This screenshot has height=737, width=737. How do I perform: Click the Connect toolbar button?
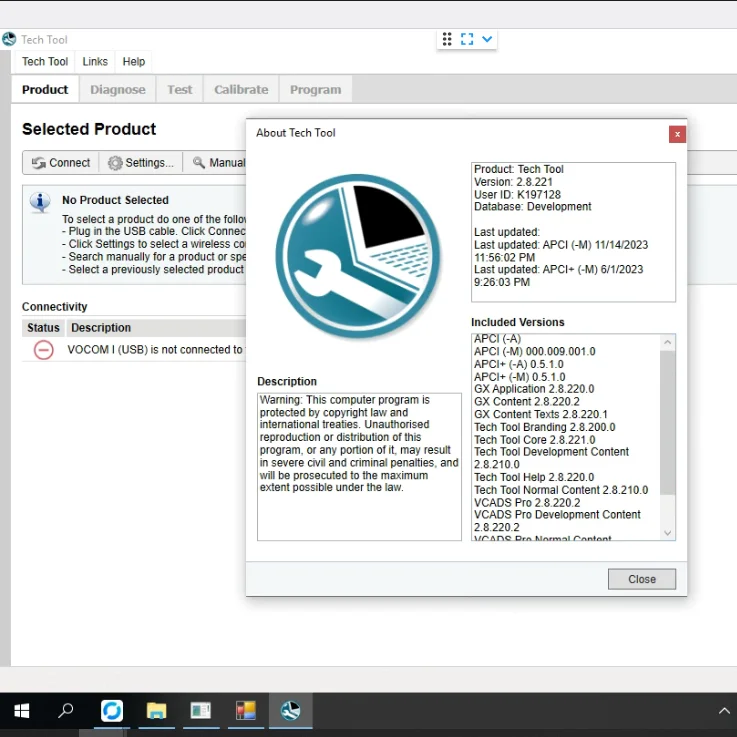[x=61, y=163]
